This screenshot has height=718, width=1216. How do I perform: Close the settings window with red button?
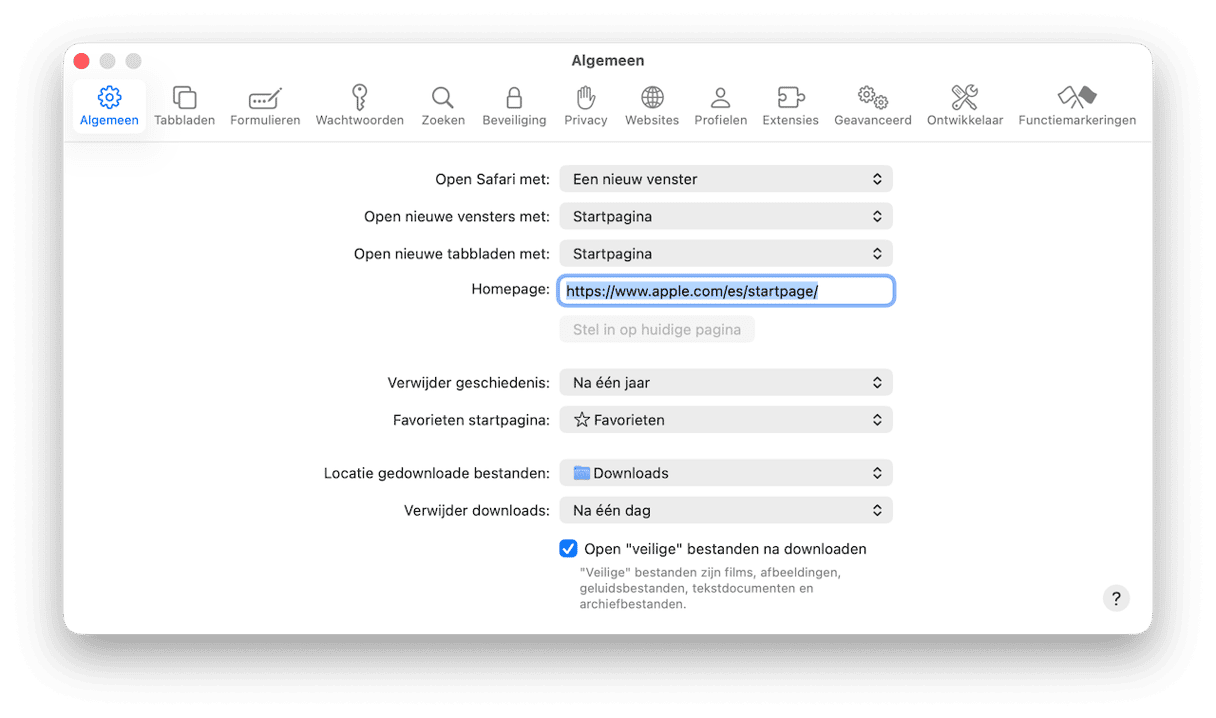[82, 61]
